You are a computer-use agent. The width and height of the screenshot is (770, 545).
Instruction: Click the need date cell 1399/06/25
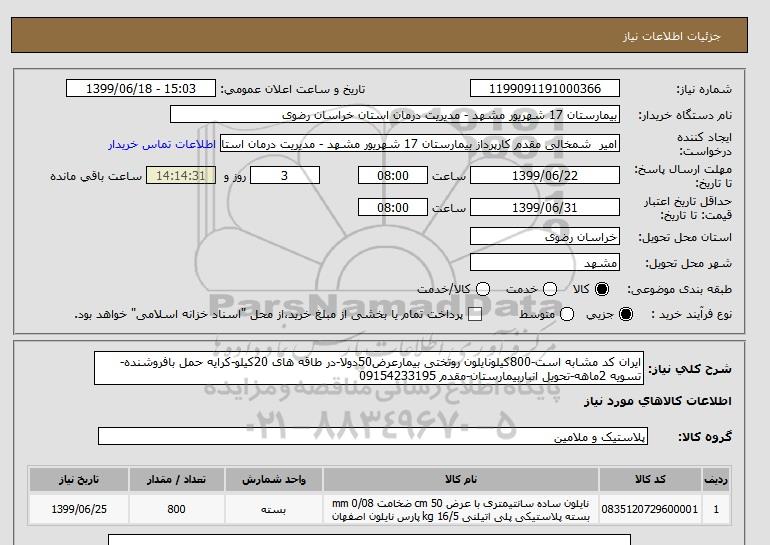click(79, 510)
